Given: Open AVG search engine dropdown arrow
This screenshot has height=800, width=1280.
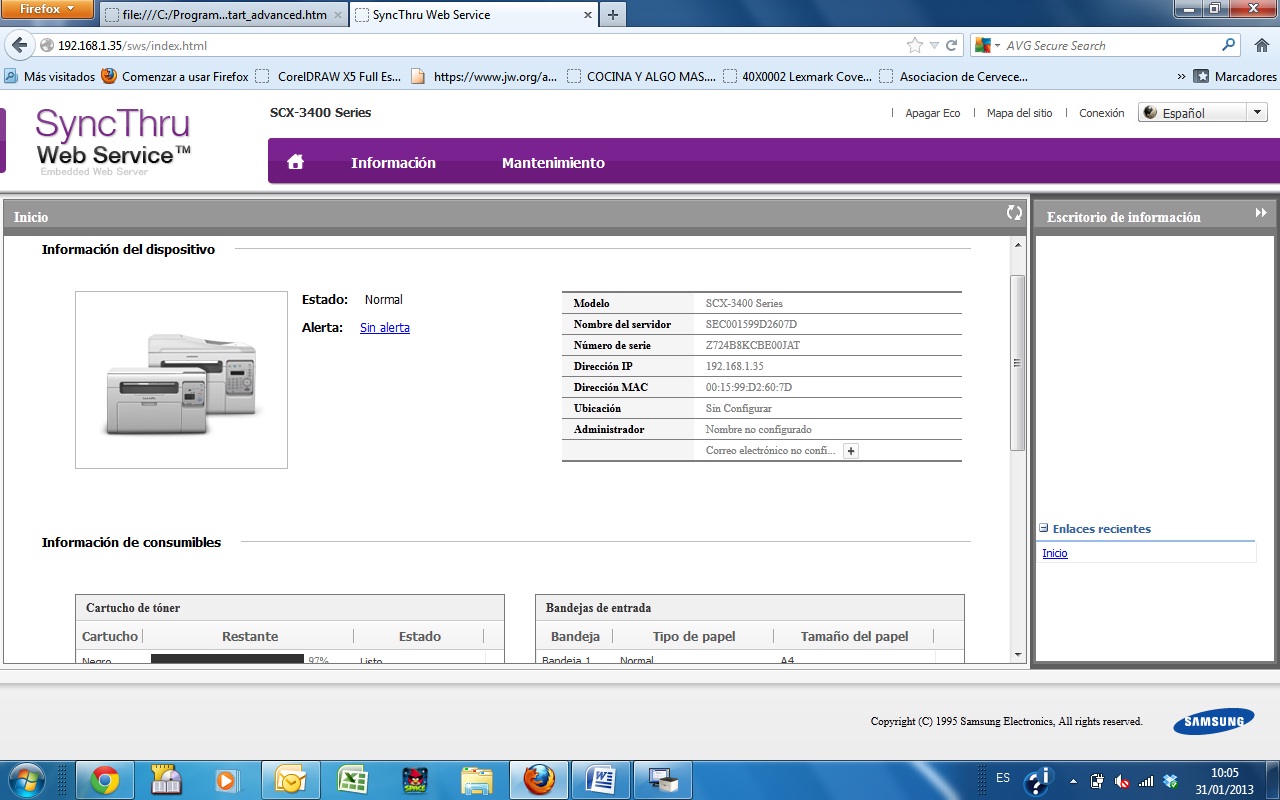Looking at the screenshot, I should [997, 46].
